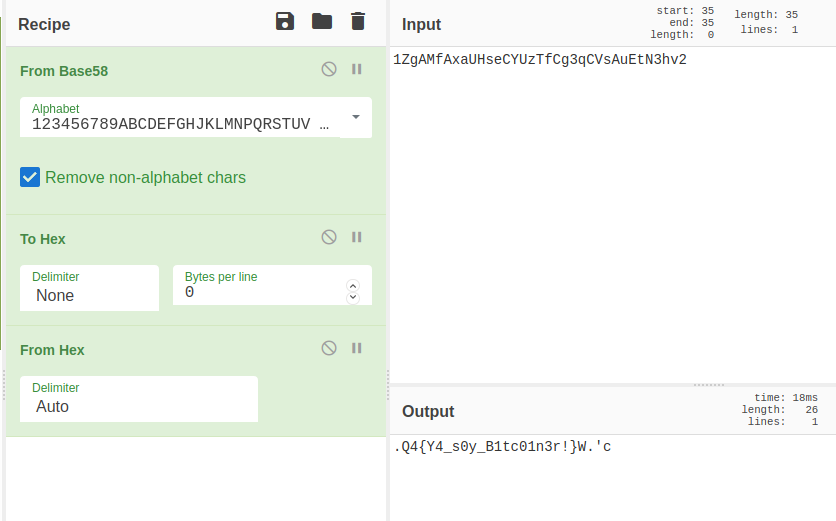
Task: Disable the To Hex operation
Action: pyautogui.click(x=329, y=237)
